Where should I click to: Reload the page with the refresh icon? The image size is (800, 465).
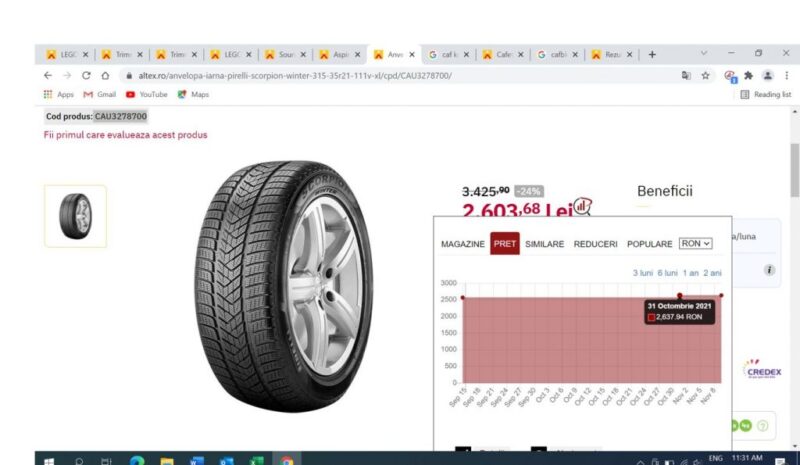86,75
